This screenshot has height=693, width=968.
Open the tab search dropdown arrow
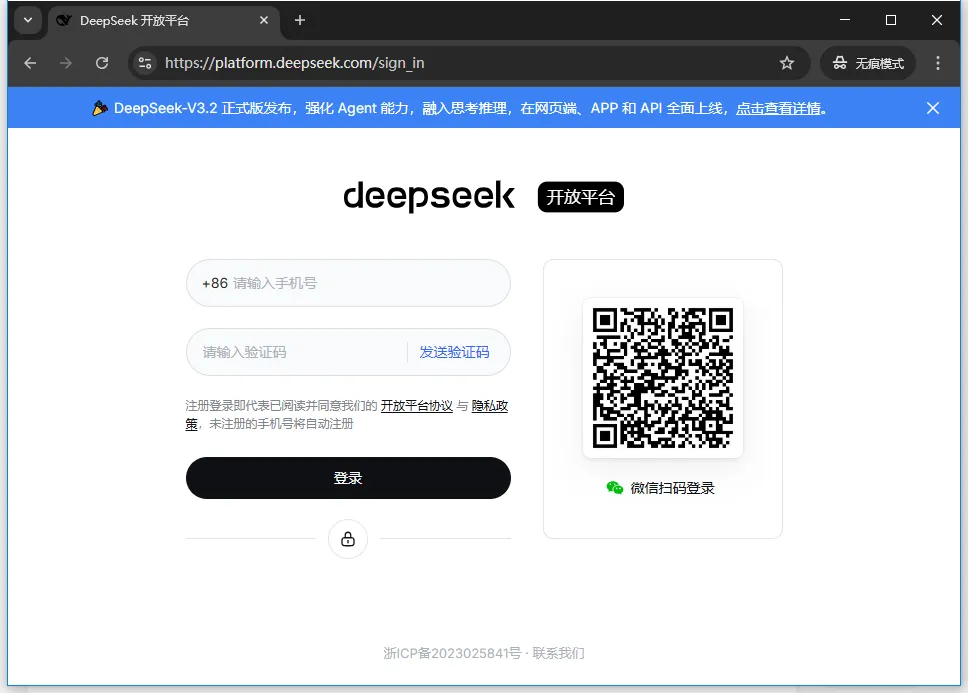tap(28, 20)
